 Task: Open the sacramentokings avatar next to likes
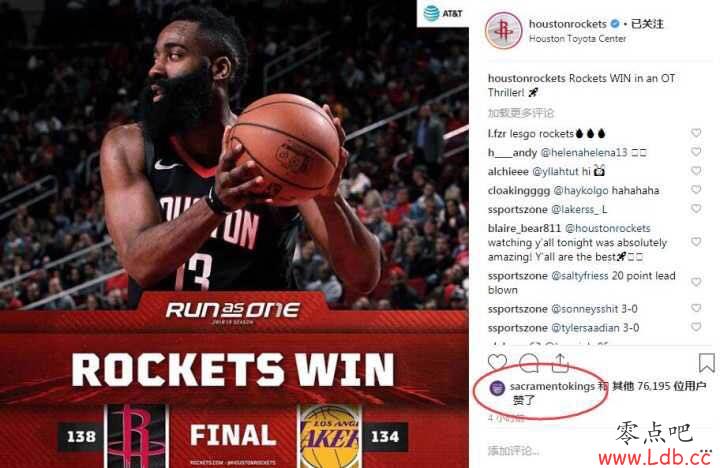tap(497, 388)
